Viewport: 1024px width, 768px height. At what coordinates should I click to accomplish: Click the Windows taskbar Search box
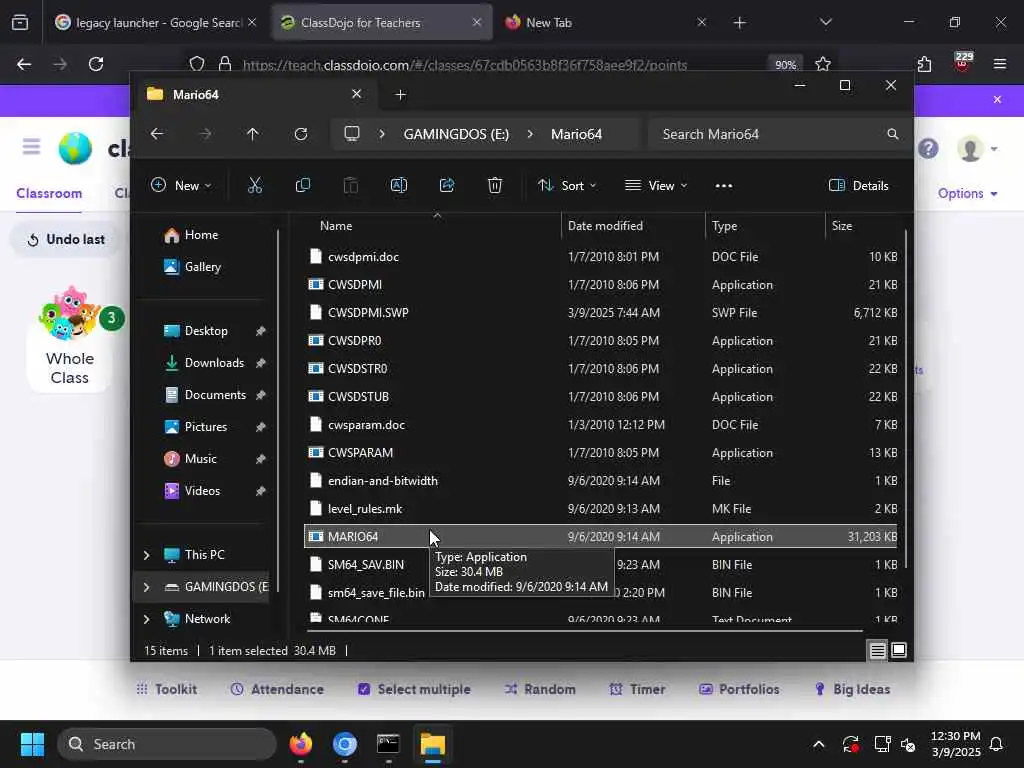click(x=167, y=744)
